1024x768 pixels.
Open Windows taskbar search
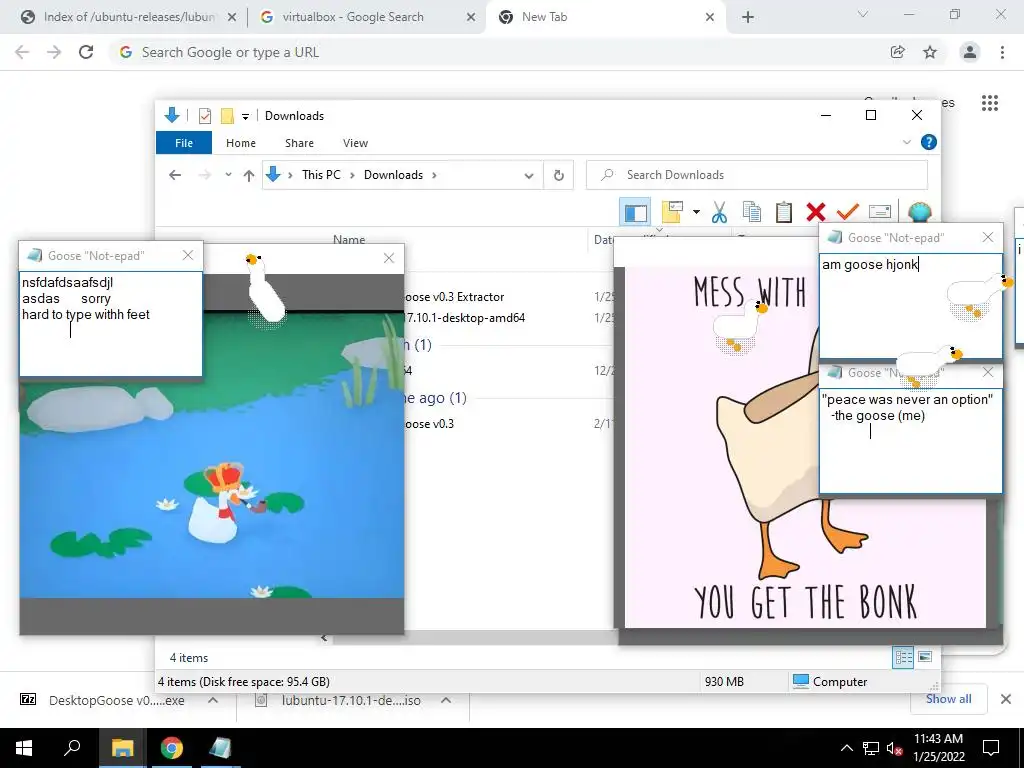[x=72, y=748]
